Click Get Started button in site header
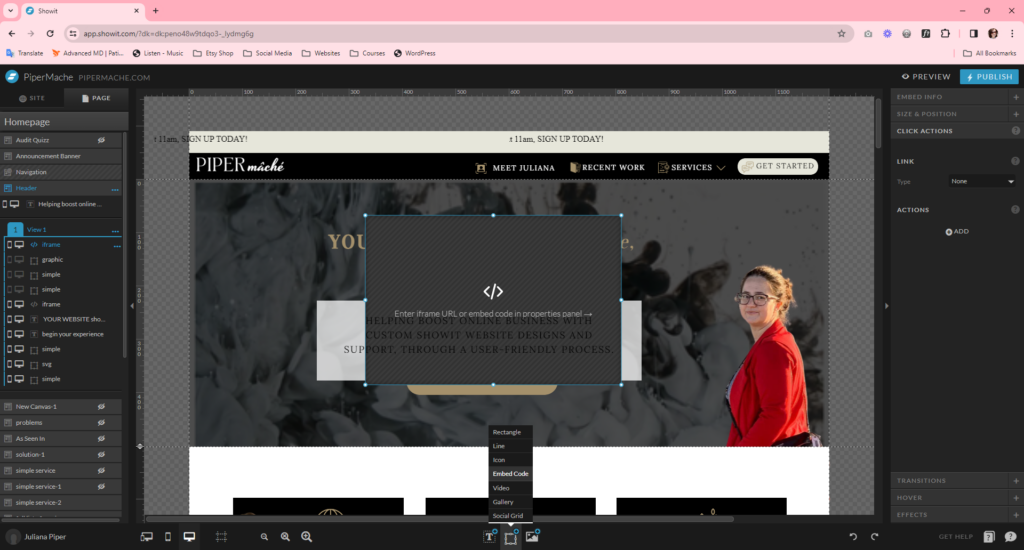 click(778, 166)
